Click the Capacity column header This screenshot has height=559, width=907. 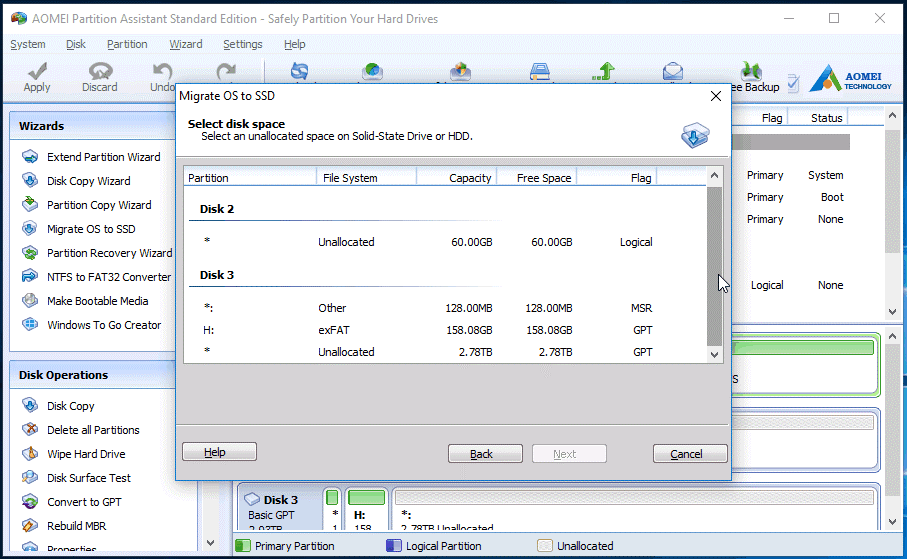(x=456, y=178)
